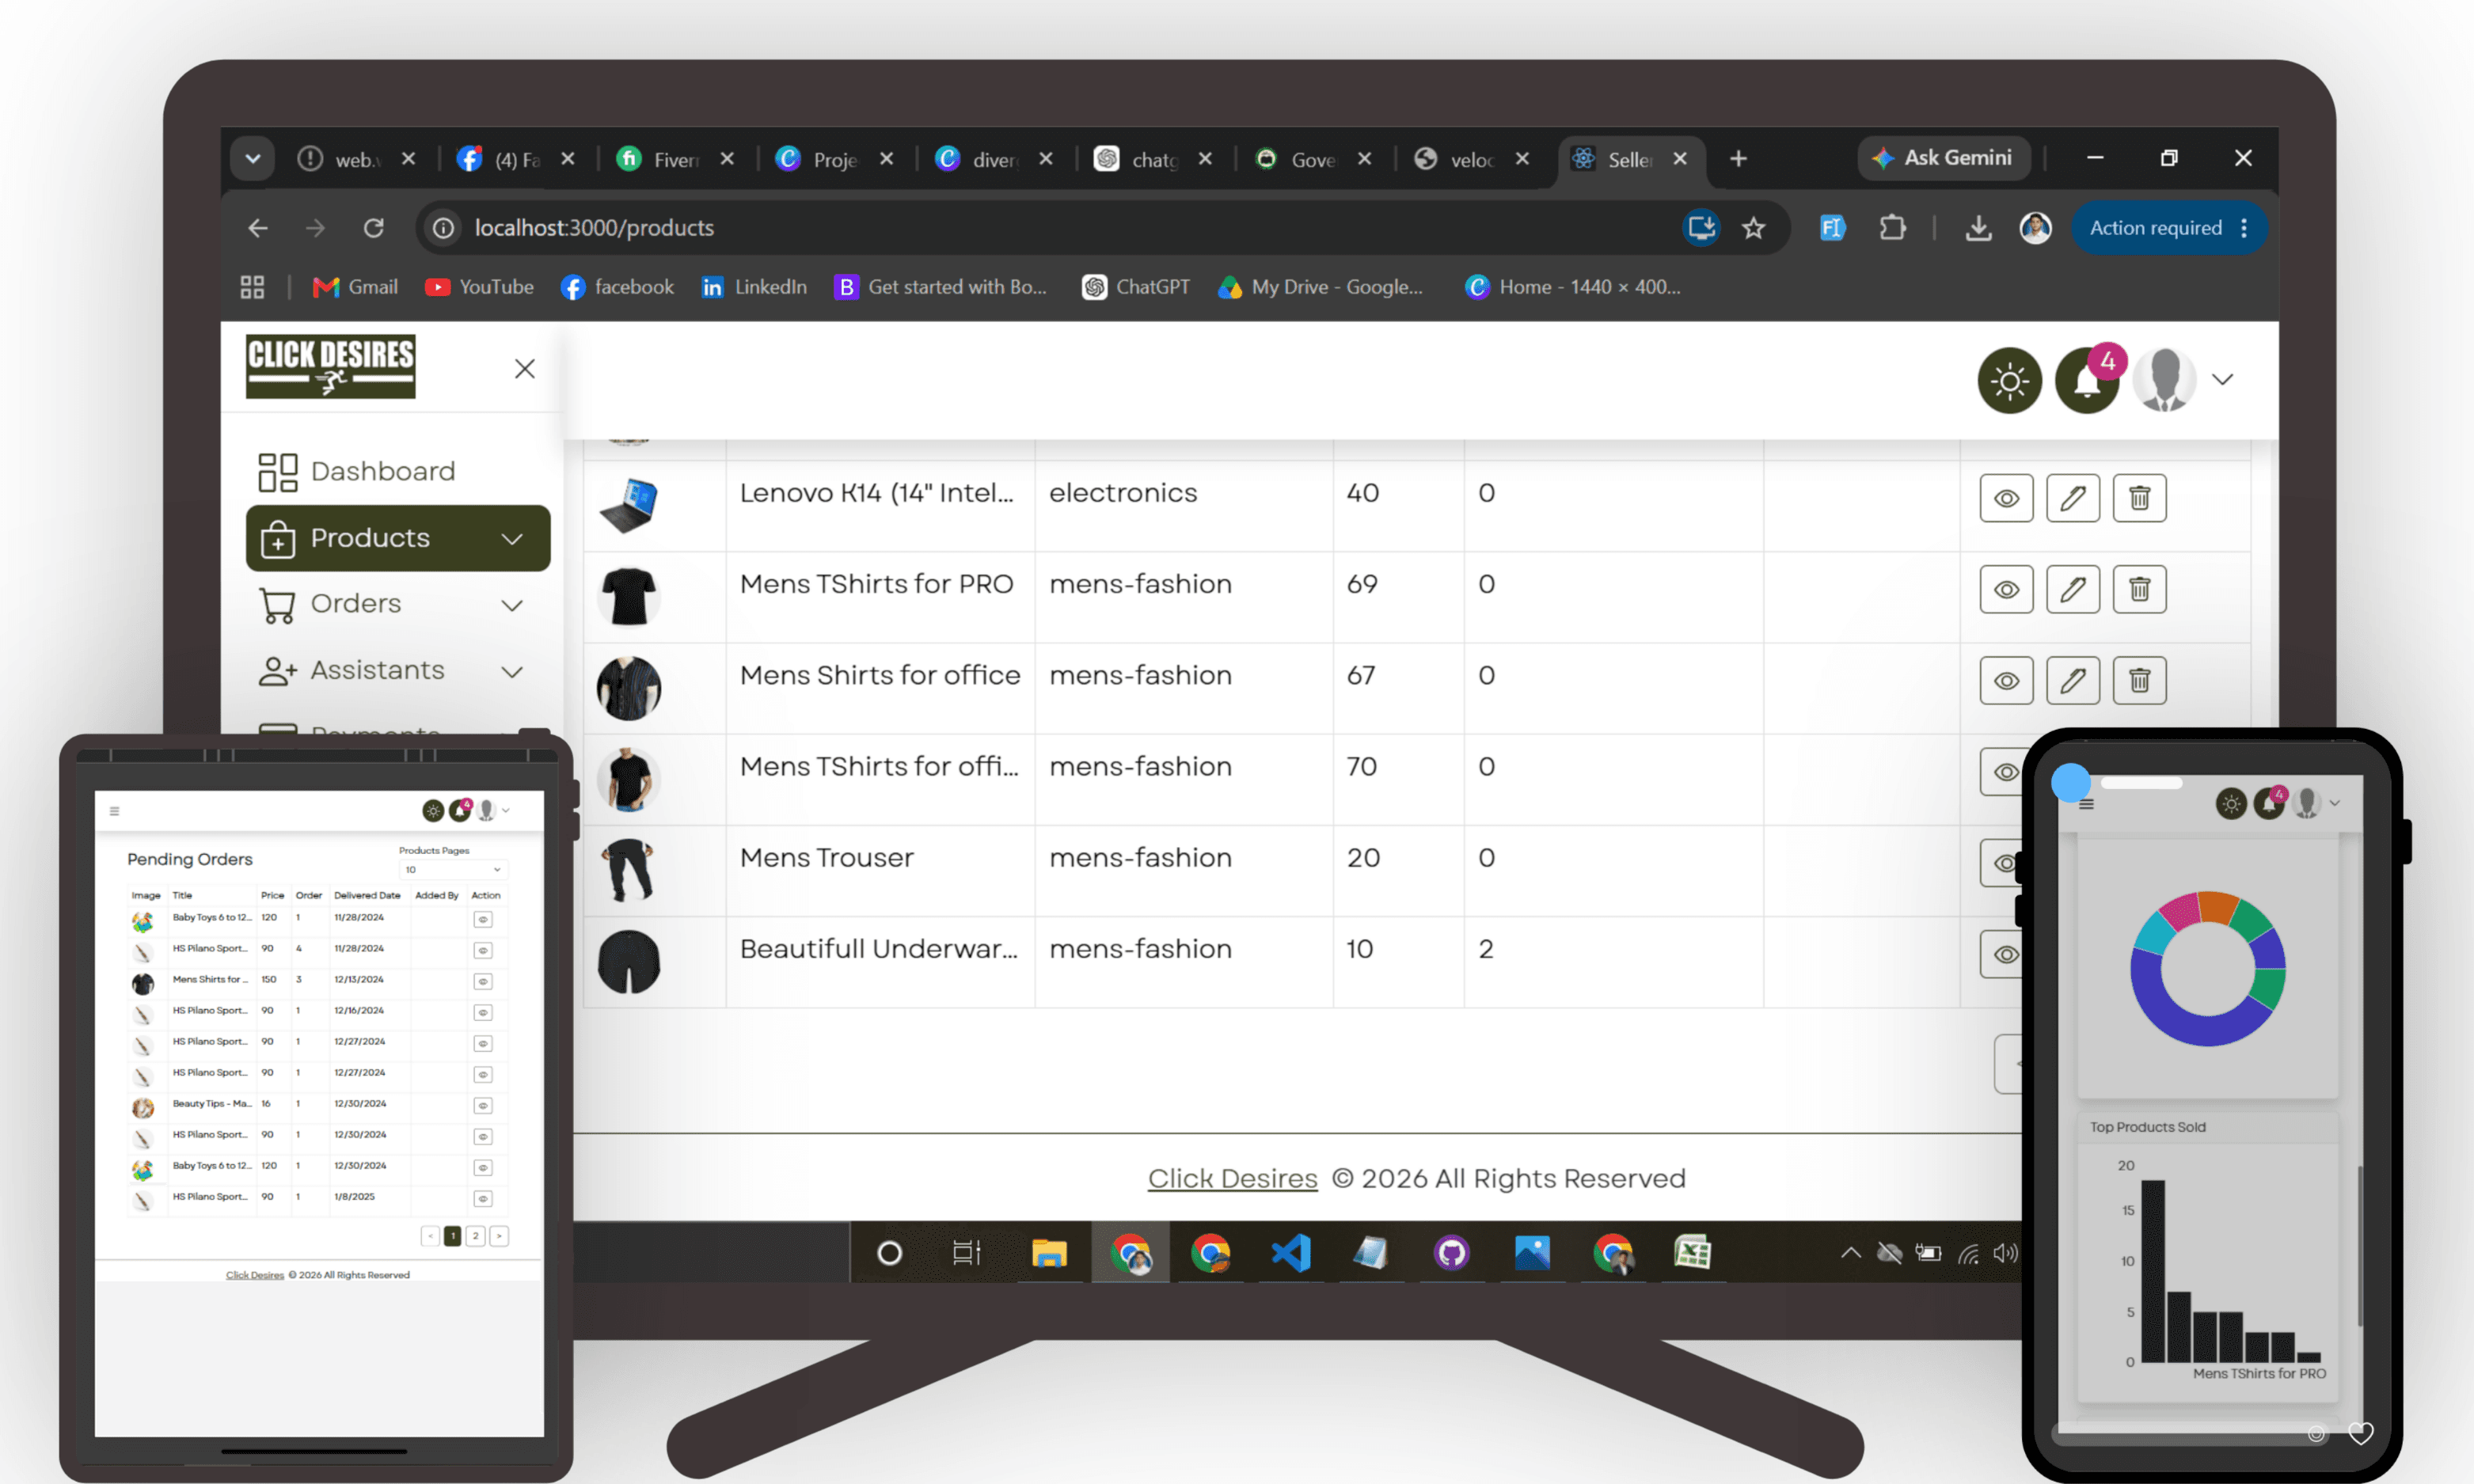This screenshot has width=2474, height=1484.
Task: Edit Mens TShirts for PRO product
Action: coord(2072,589)
